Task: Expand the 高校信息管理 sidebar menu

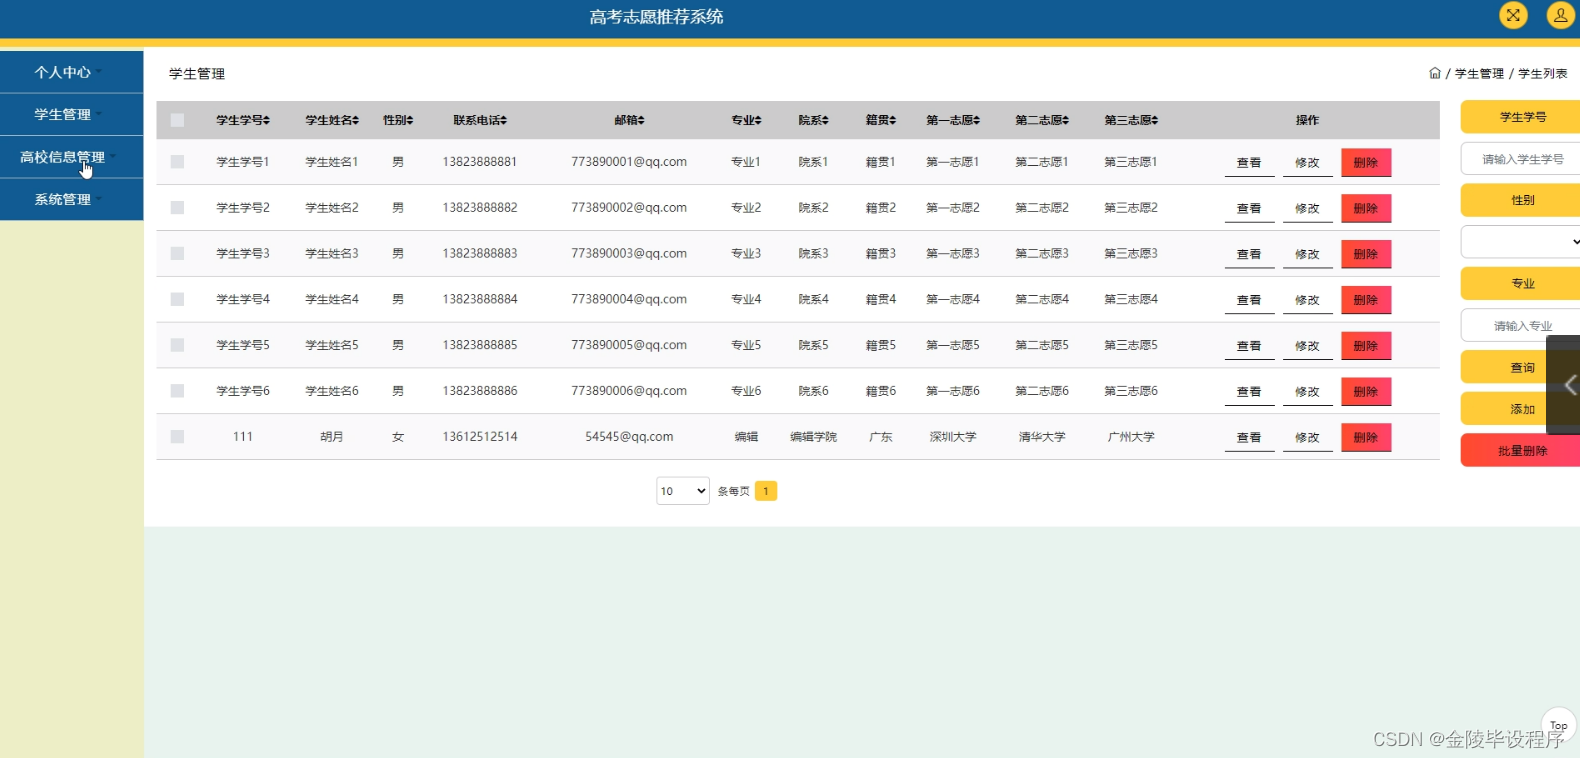Action: click(x=71, y=157)
